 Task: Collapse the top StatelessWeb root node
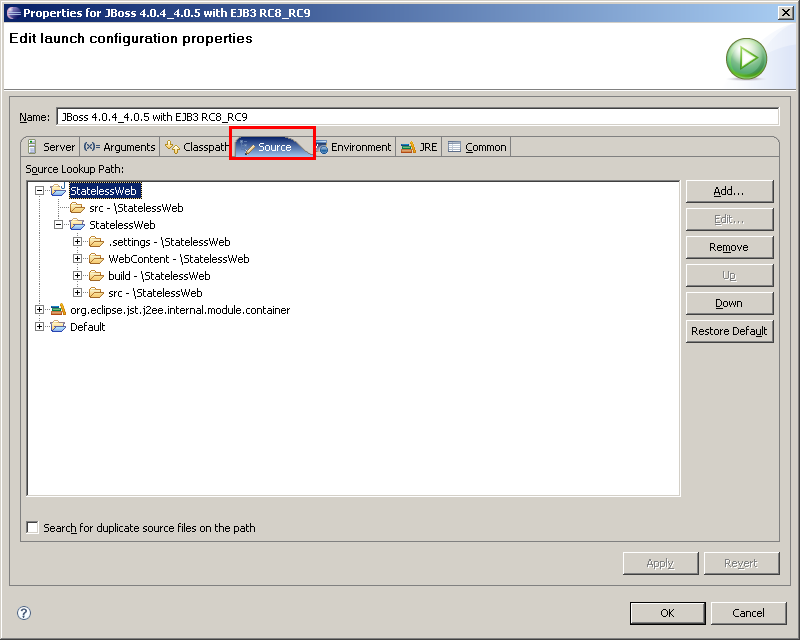pyautogui.click(x=39, y=190)
